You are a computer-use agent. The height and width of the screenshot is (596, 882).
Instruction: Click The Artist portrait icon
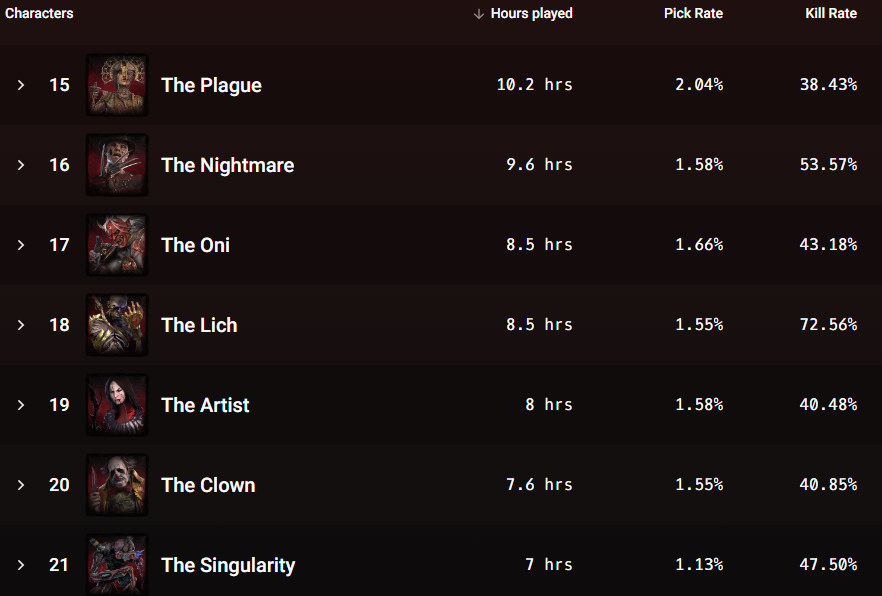click(117, 405)
